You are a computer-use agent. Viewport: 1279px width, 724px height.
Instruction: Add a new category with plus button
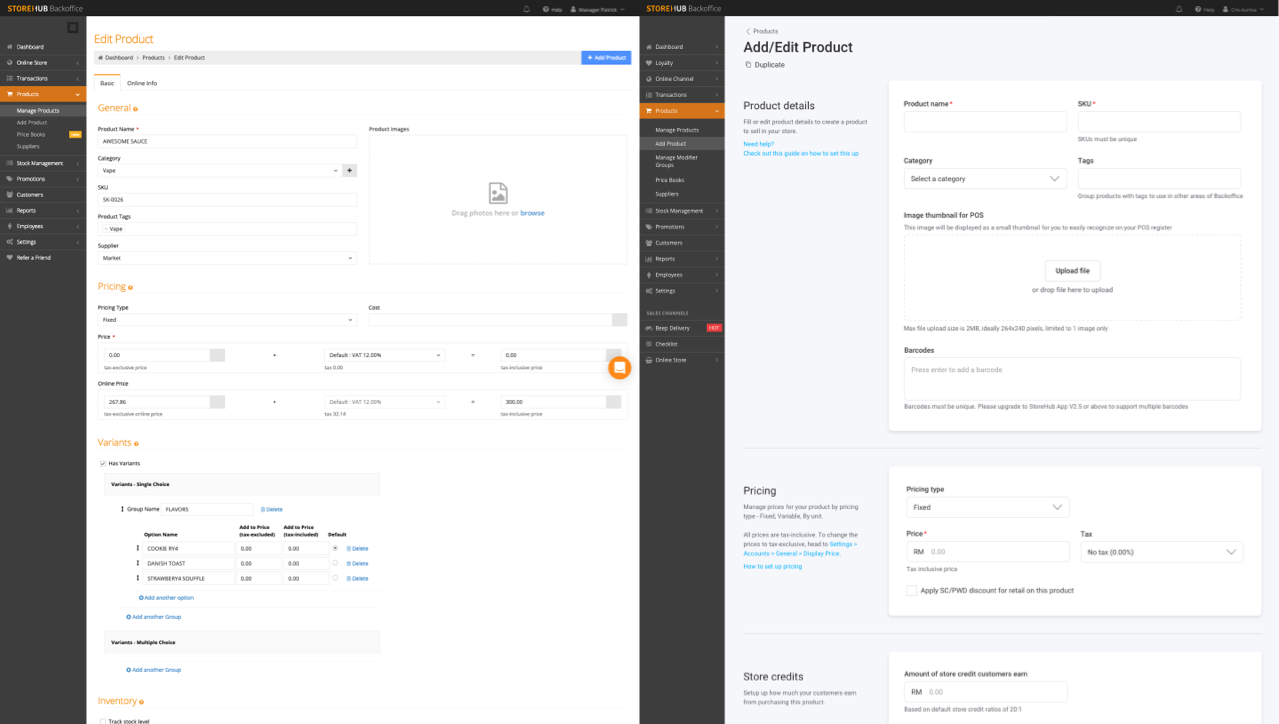tap(350, 171)
